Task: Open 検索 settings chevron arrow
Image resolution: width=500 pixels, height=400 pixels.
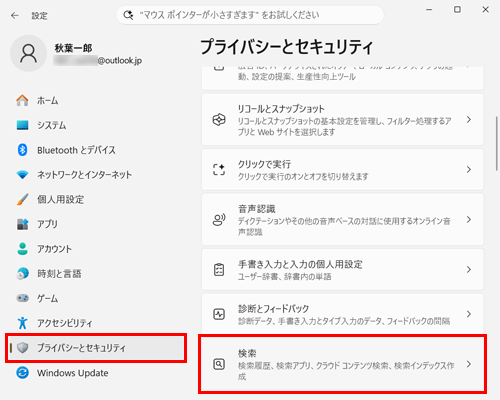Action: coord(469,364)
